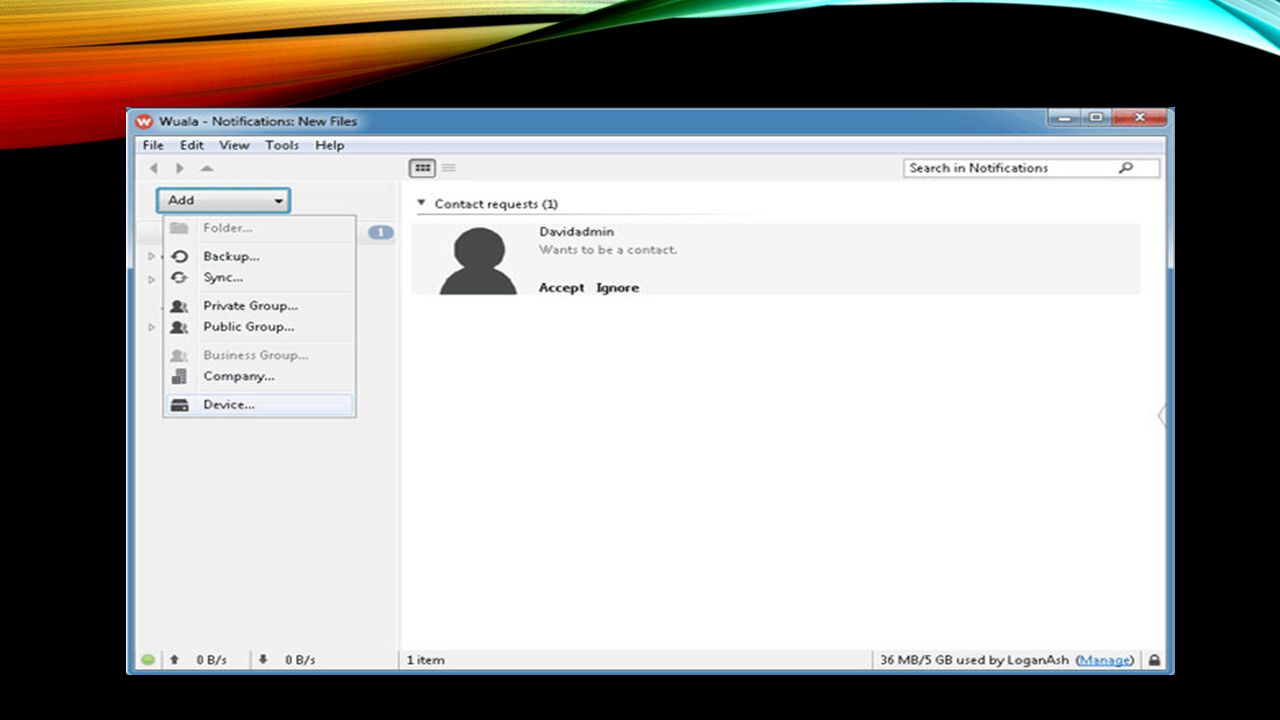Image resolution: width=1280 pixels, height=720 pixels.
Task: Go up one level with the up arrow
Action: click(207, 168)
